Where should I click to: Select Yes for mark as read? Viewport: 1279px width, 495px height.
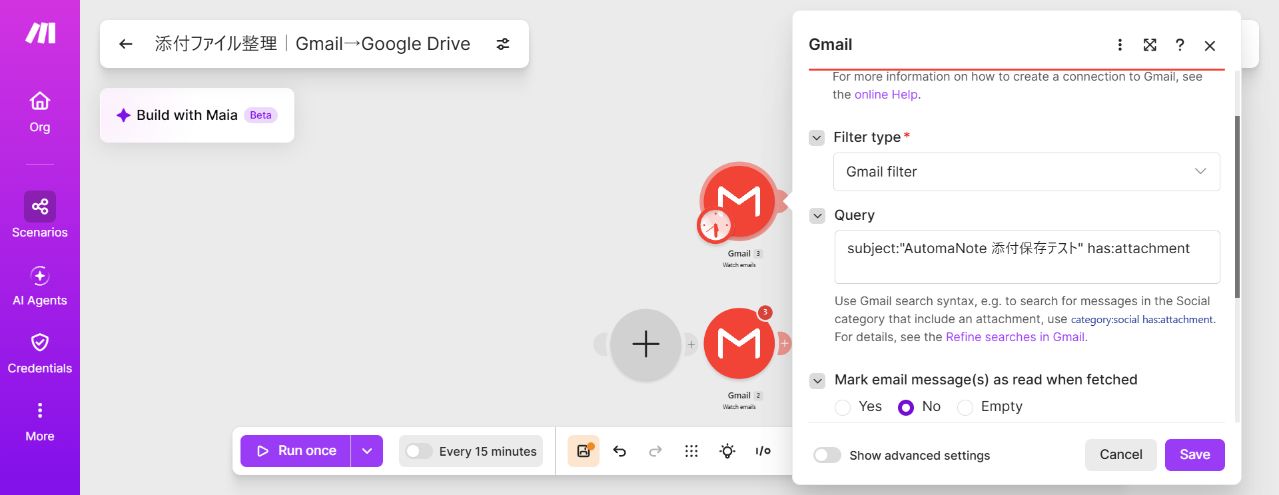pos(843,407)
